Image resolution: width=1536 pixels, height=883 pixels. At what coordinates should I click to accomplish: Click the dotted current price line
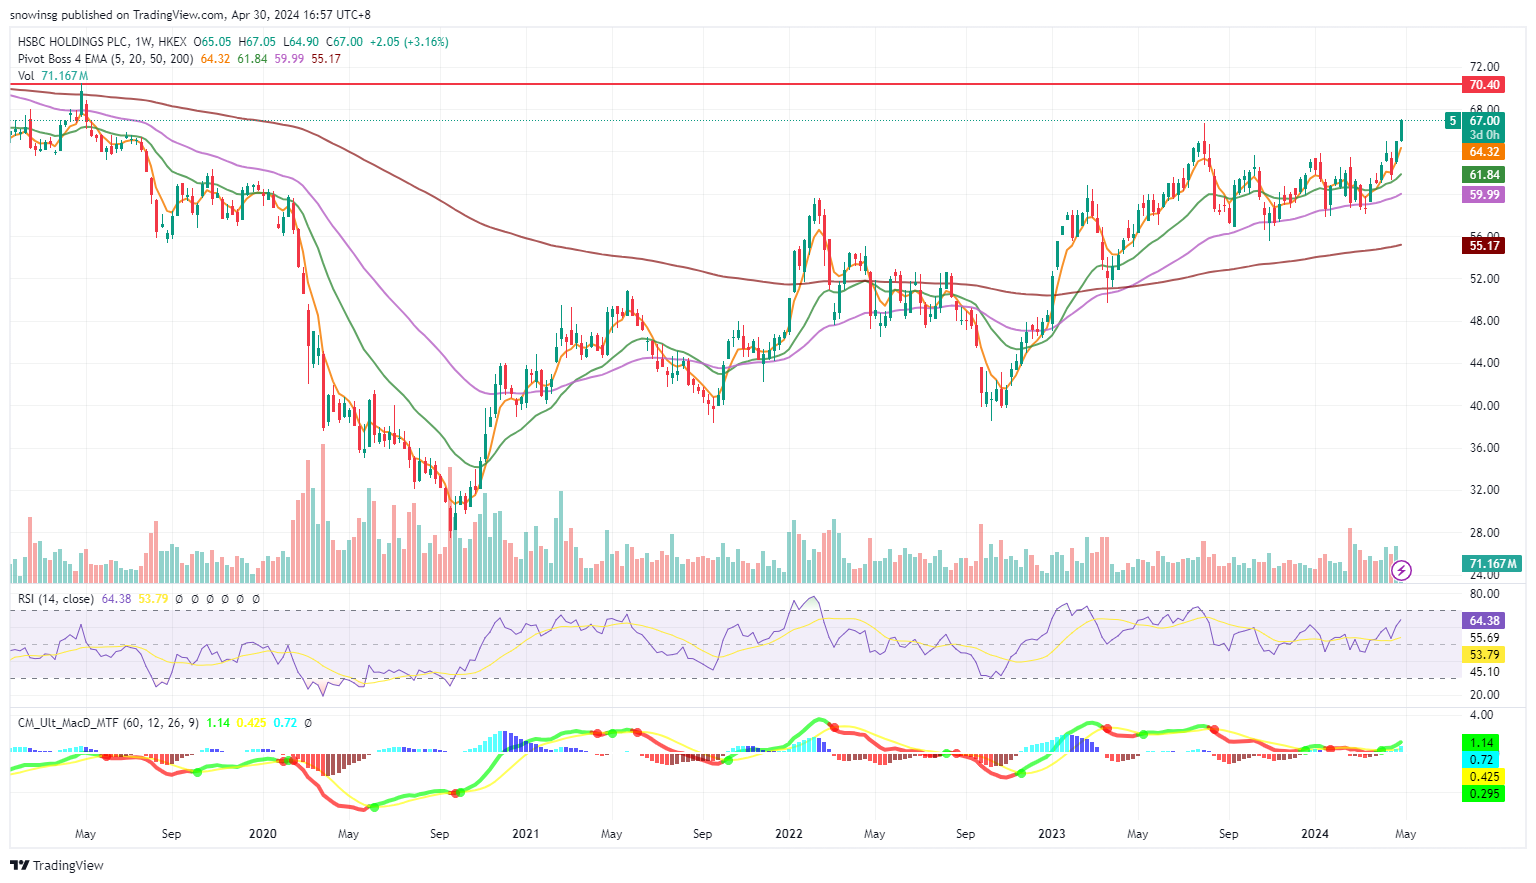[727, 121]
